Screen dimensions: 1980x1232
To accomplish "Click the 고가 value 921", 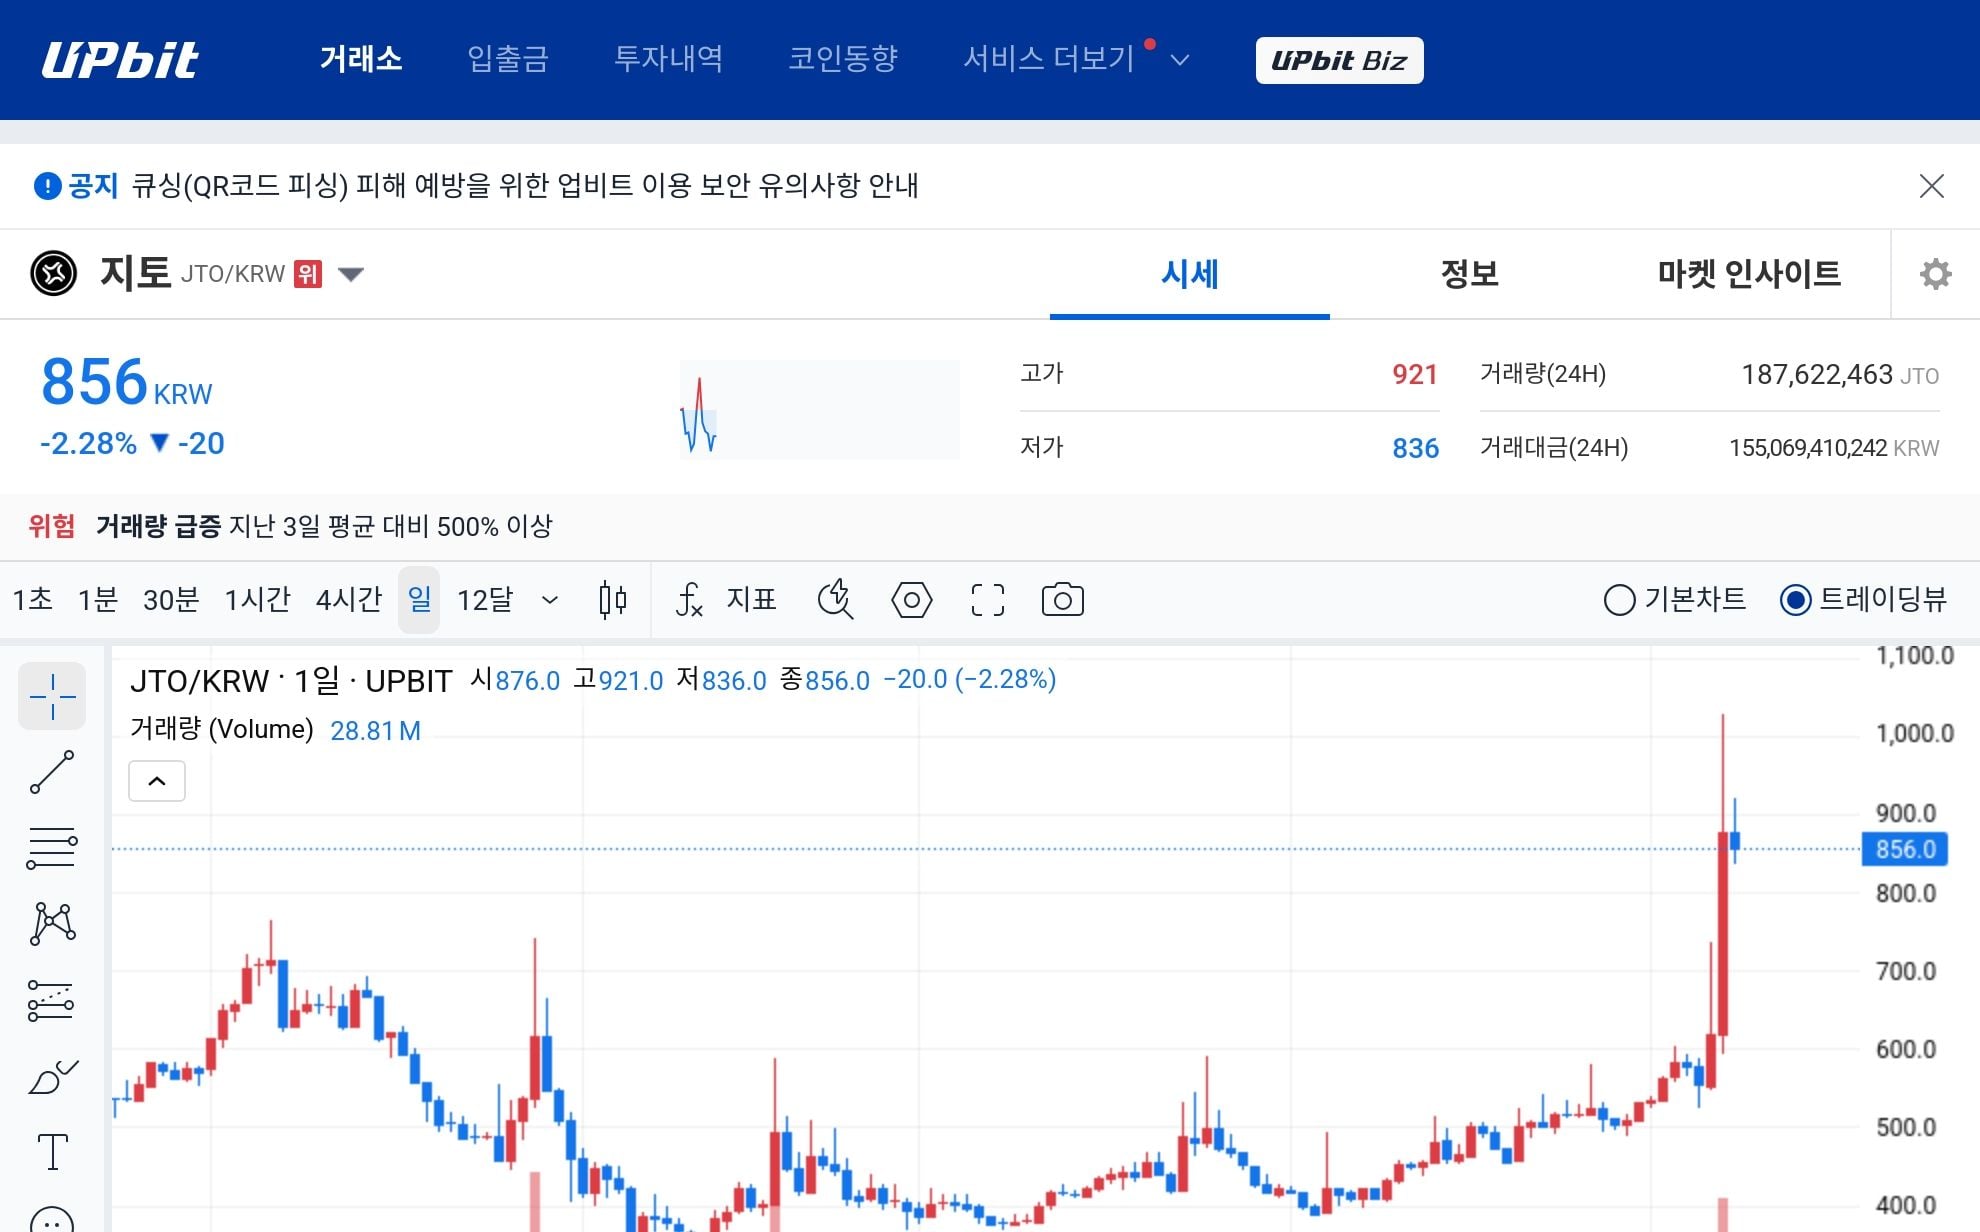I will tap(1415, 374).
